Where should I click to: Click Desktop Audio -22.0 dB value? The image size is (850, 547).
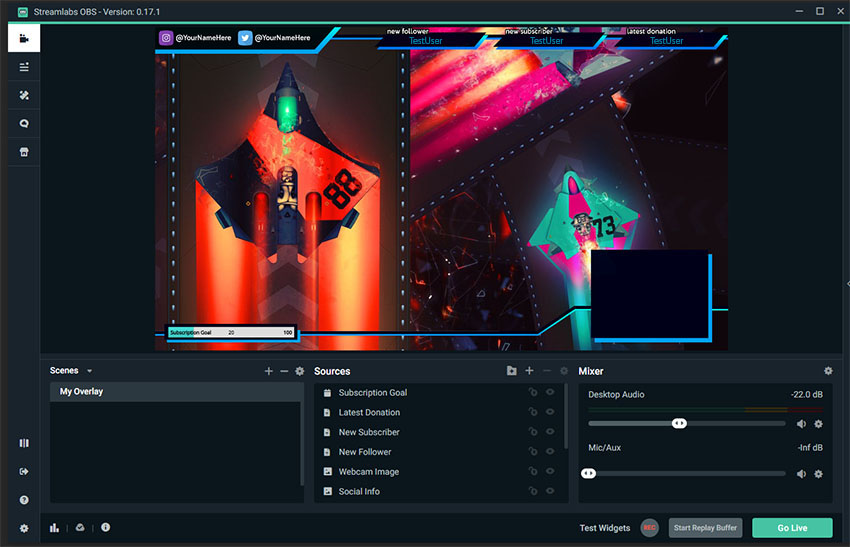pyautogui.click(x=807, y=395)
